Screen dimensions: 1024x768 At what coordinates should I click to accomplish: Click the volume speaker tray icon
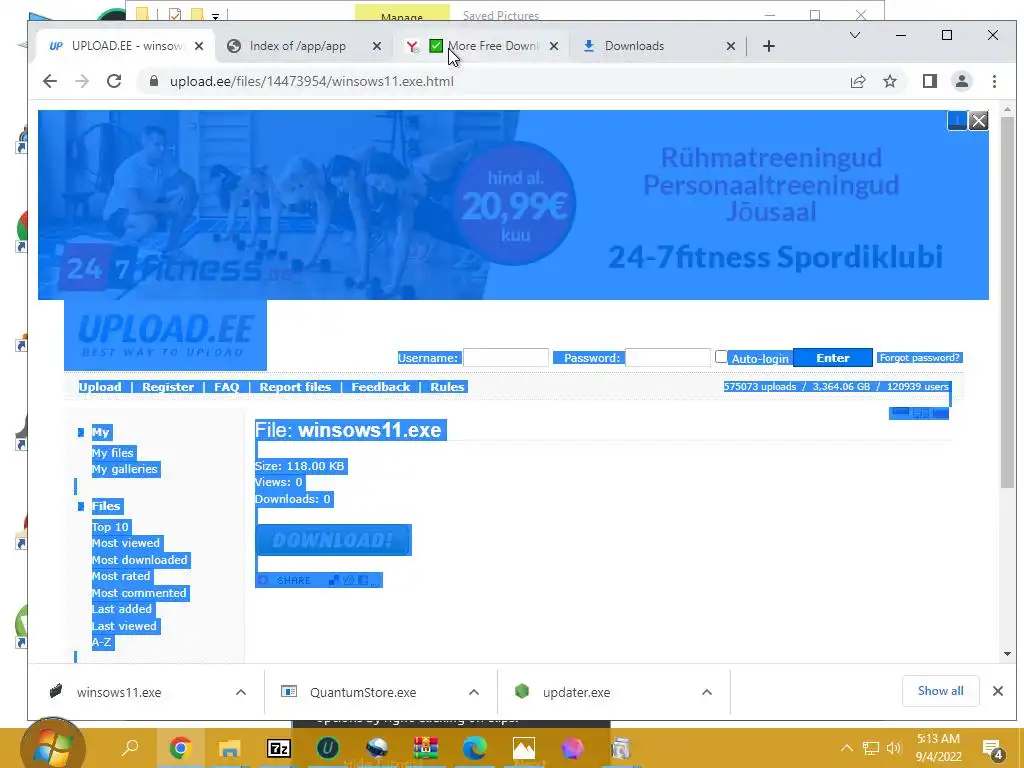pyautogui.click(x=894, y=748)
